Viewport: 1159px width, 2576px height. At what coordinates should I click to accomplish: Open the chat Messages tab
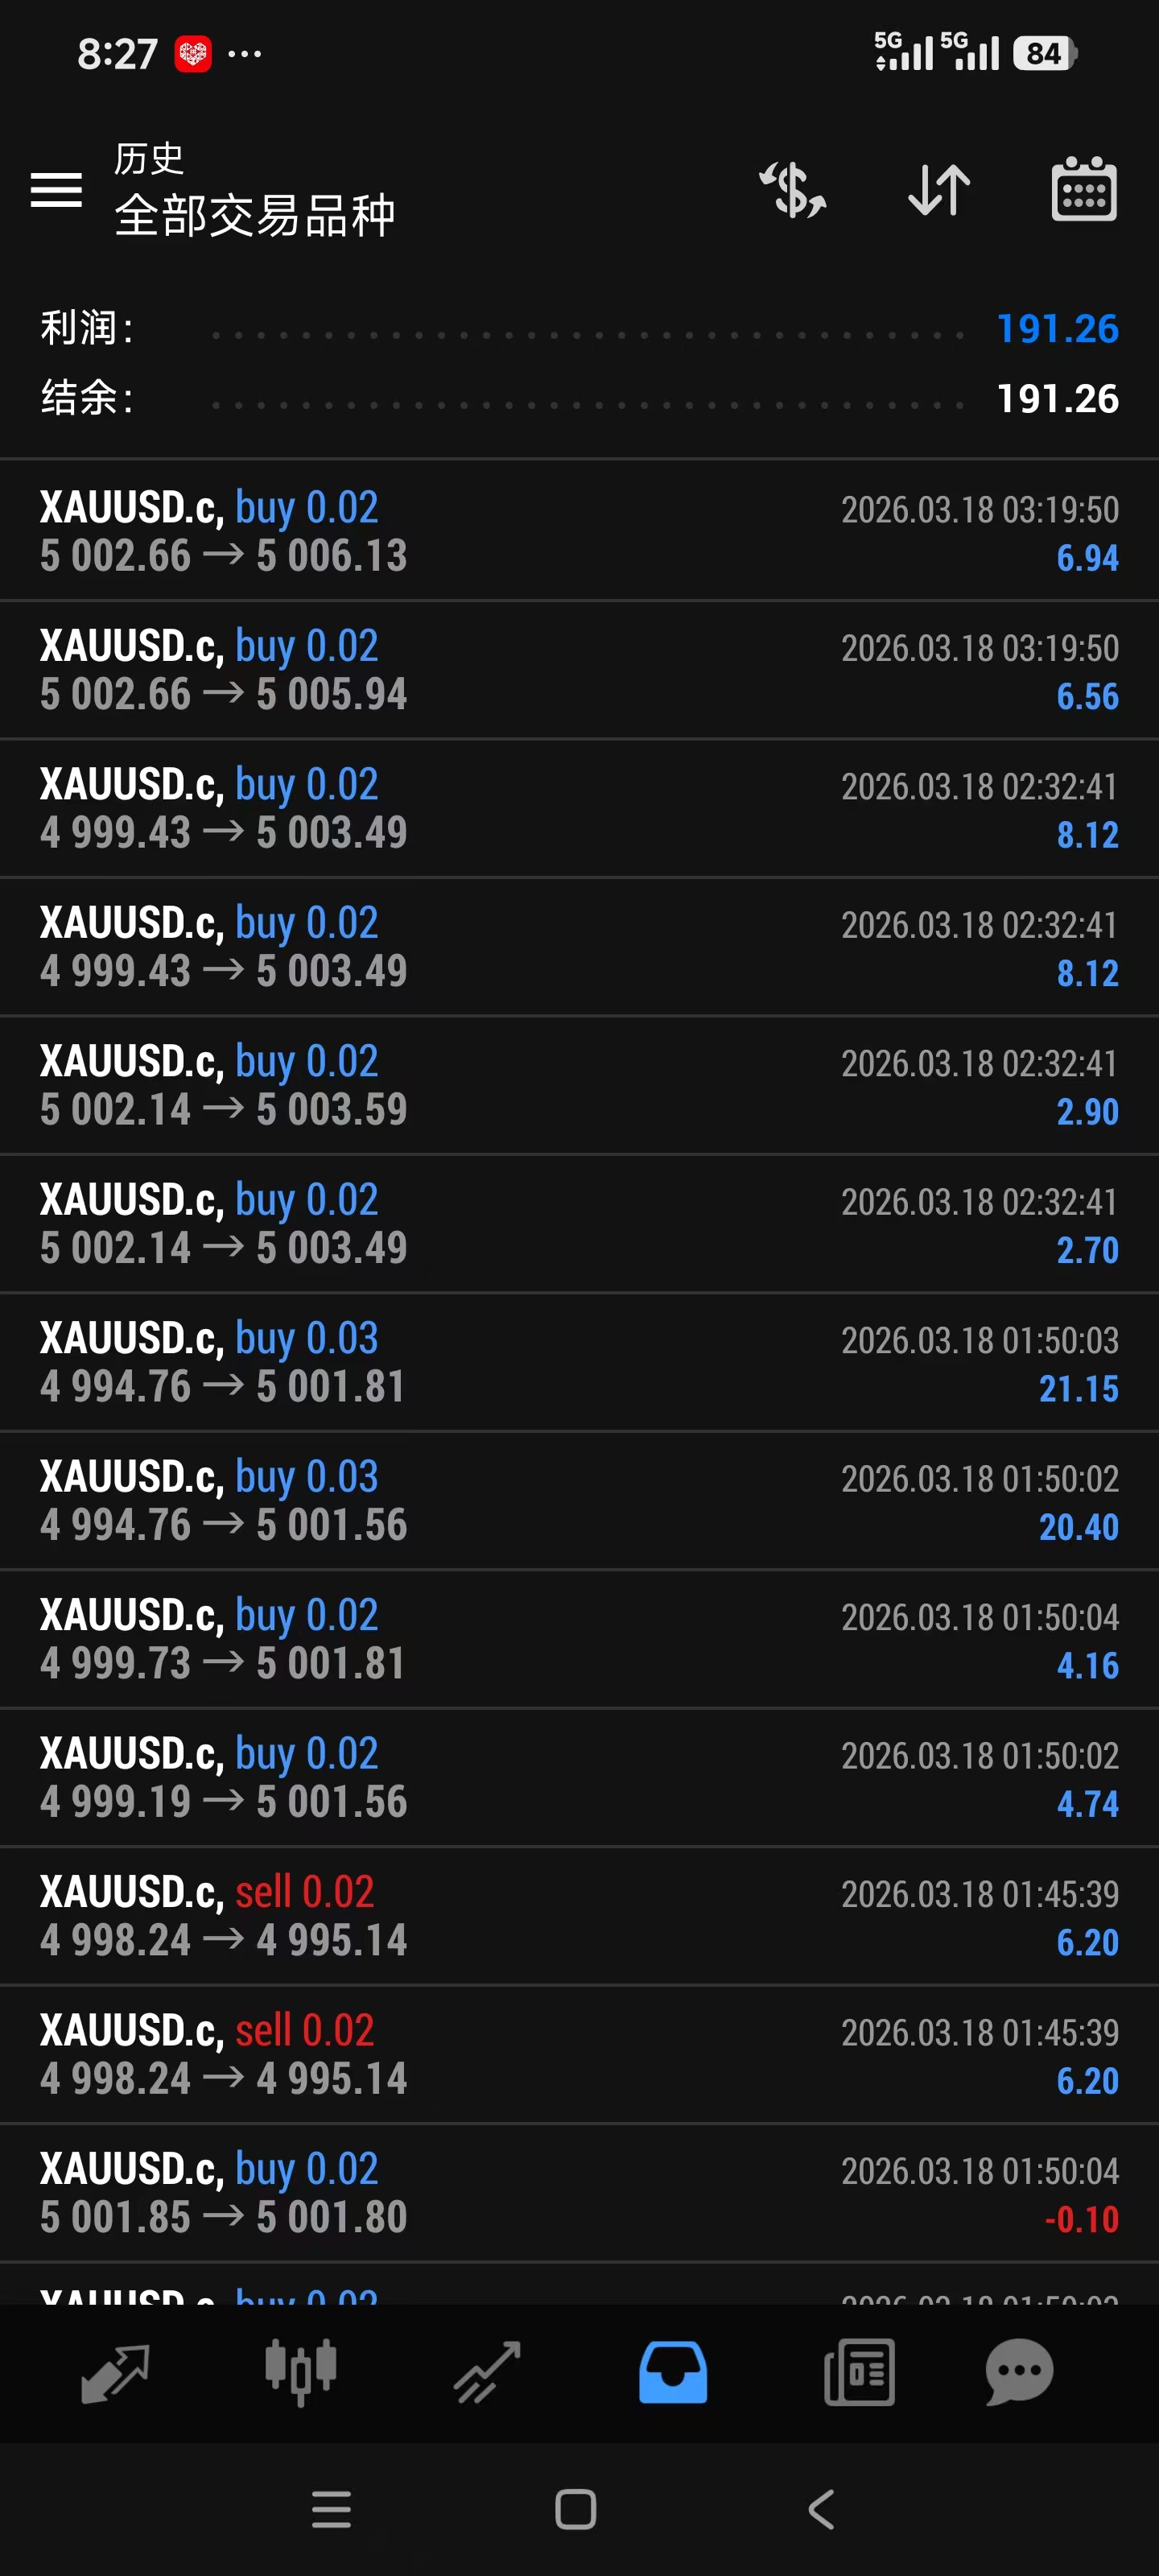click(x=1019, y=2371)
